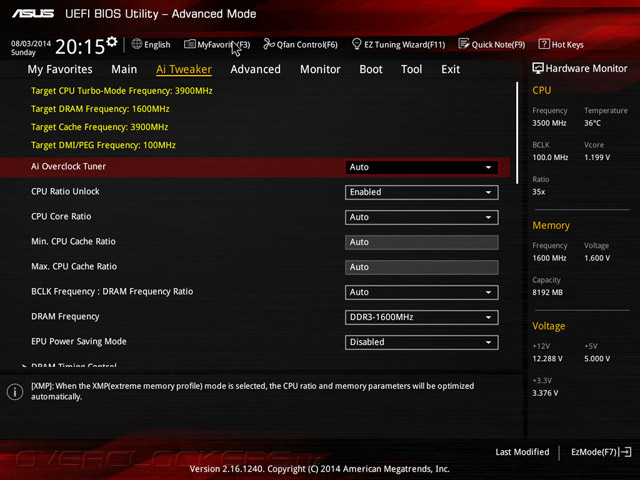
Task: Click the Ratio value 35x
Action: pyautogui.click(x=538, y=191)
